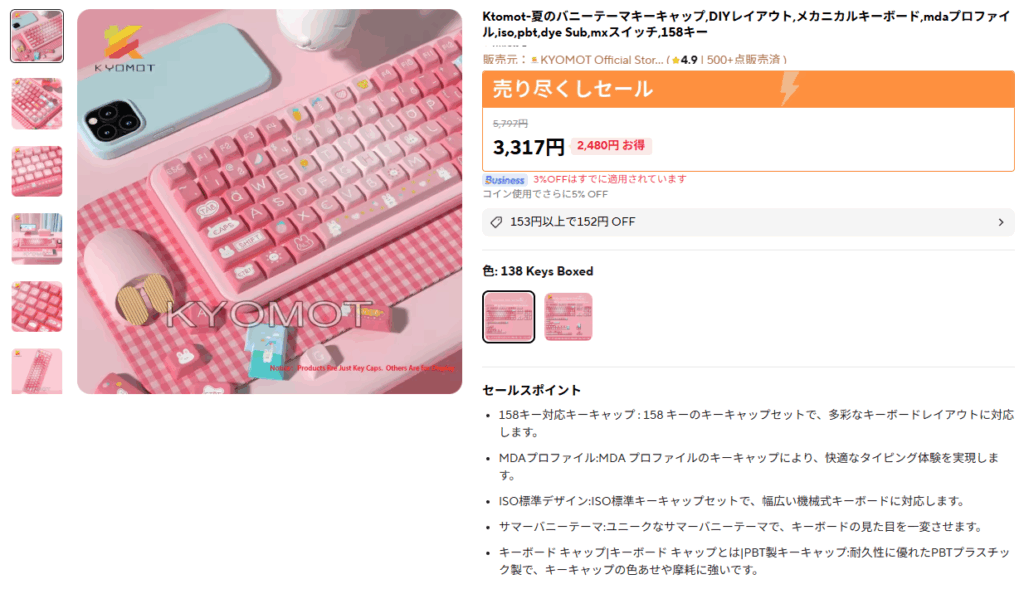
Task: Click the lightning bolt icon on sale banner
Action: 790,88
